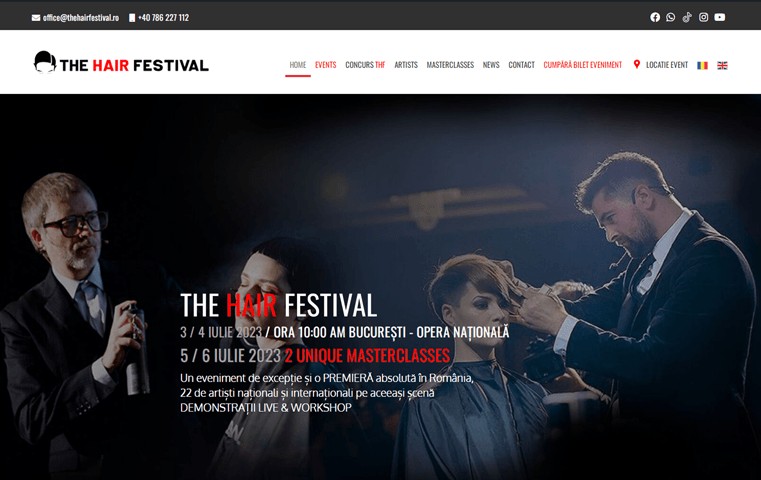The height and width of the screenshot is (480, 761).
Task: Click the office@thehairfestival.ro email link
Action: point(81,17)
